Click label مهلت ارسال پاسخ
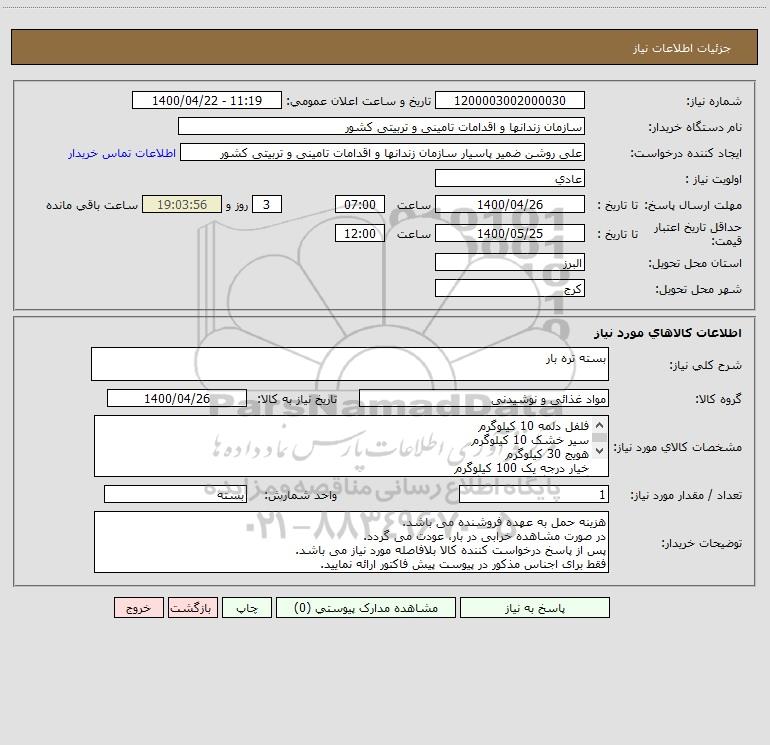 coord(693,205)
